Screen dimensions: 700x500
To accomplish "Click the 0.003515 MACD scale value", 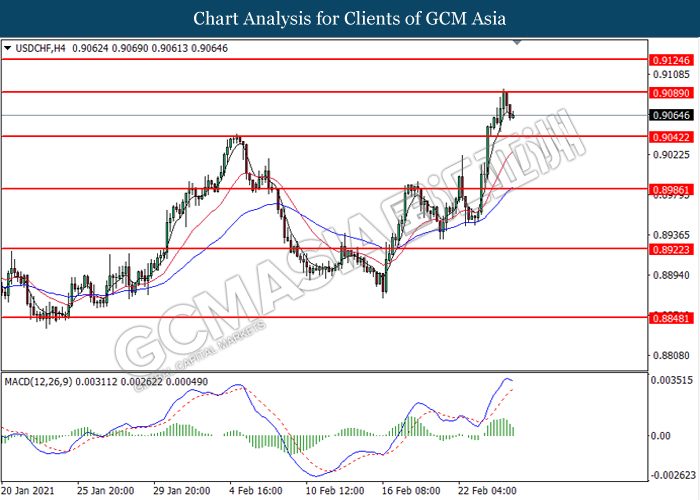I will pyautogui.click(x=673, y=381).
